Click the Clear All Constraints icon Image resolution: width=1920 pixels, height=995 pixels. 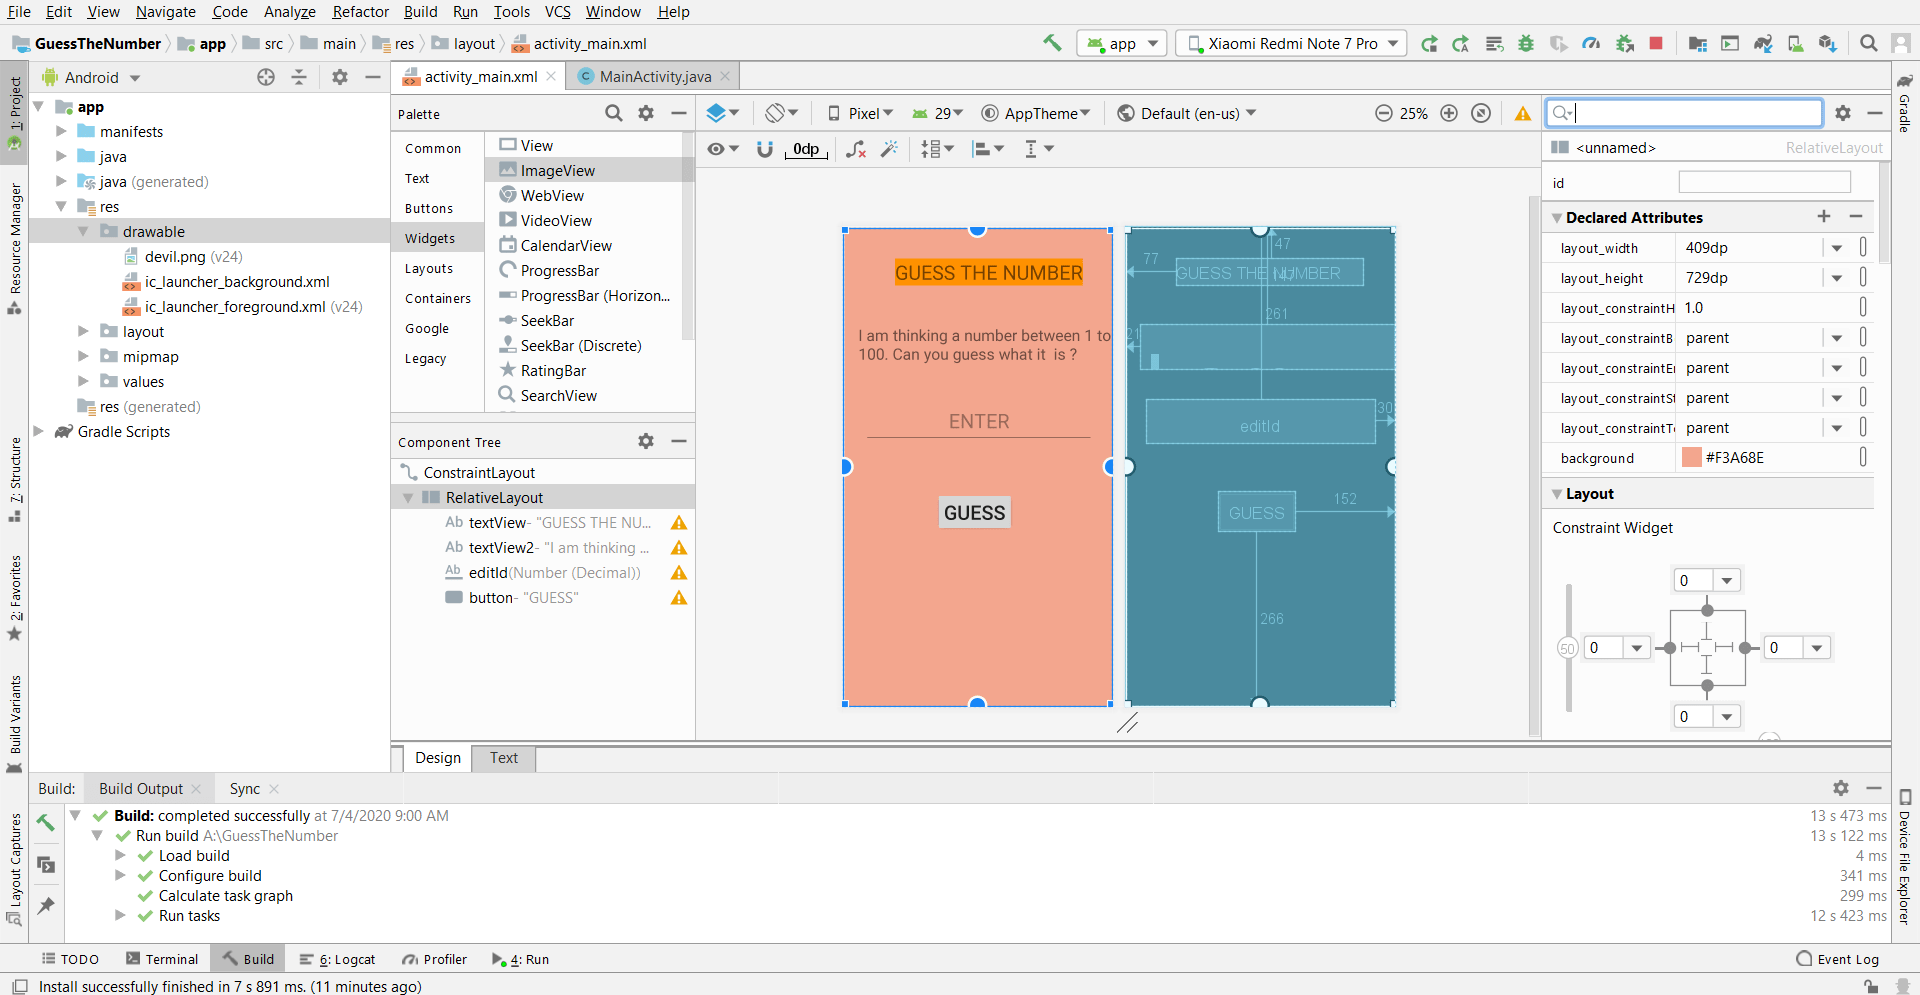click(856, 149)
